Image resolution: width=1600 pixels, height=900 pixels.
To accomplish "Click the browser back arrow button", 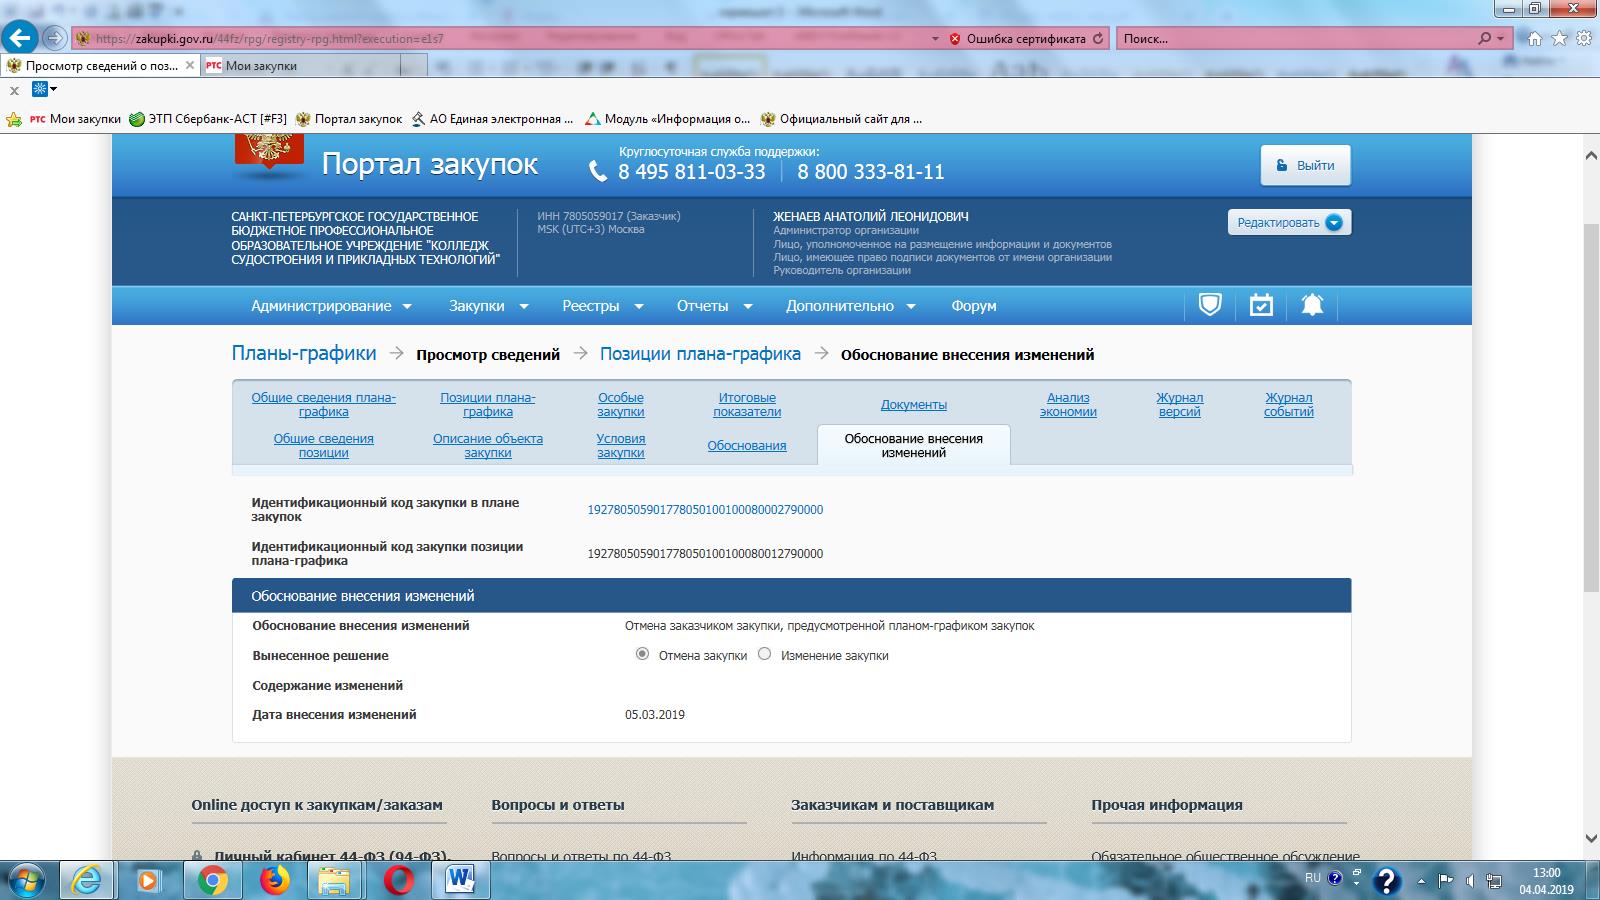I will (20, 38).
